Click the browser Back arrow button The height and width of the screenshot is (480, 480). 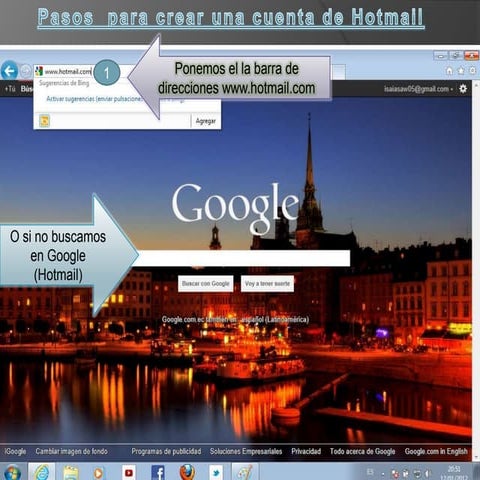pos(9,71)
